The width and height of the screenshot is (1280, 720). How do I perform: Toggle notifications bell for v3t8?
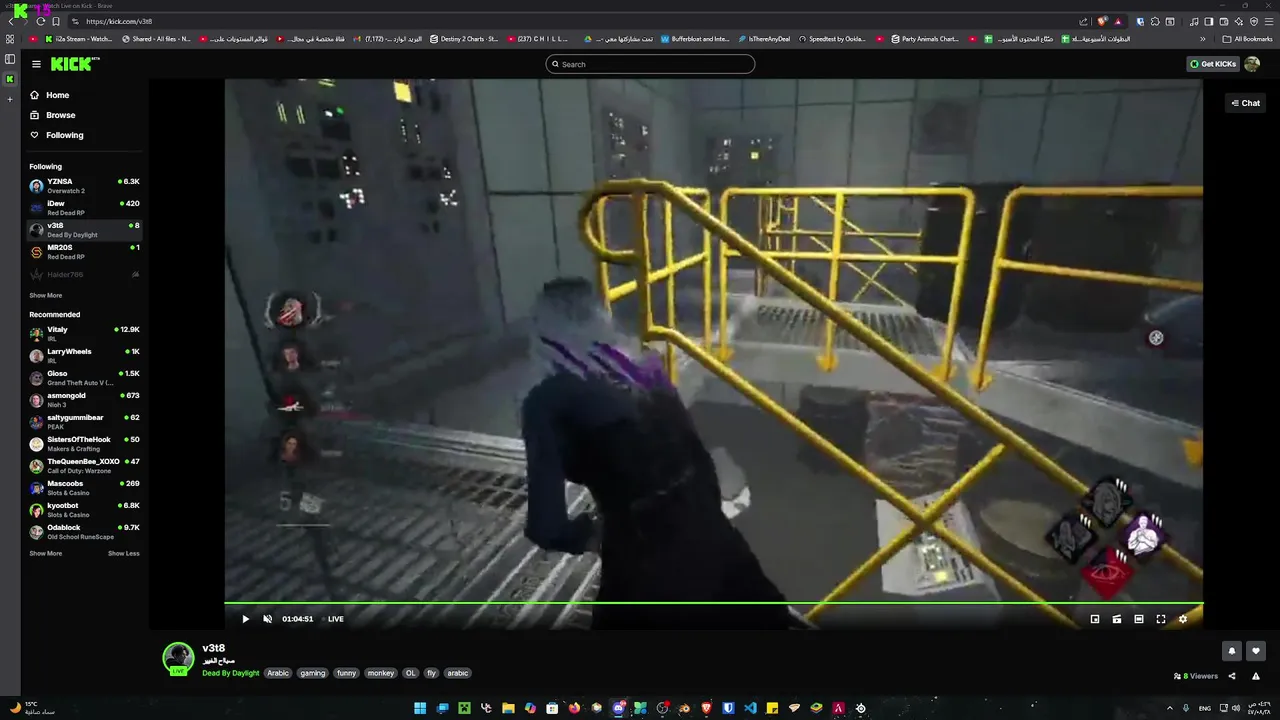(1232, 651)
